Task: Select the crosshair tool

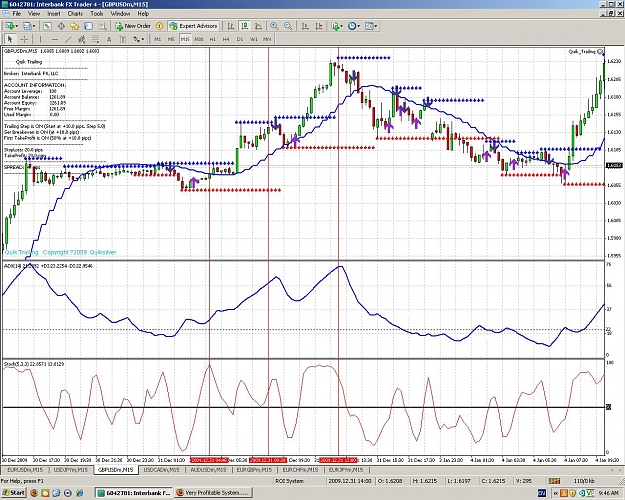Action: point(24,39)
